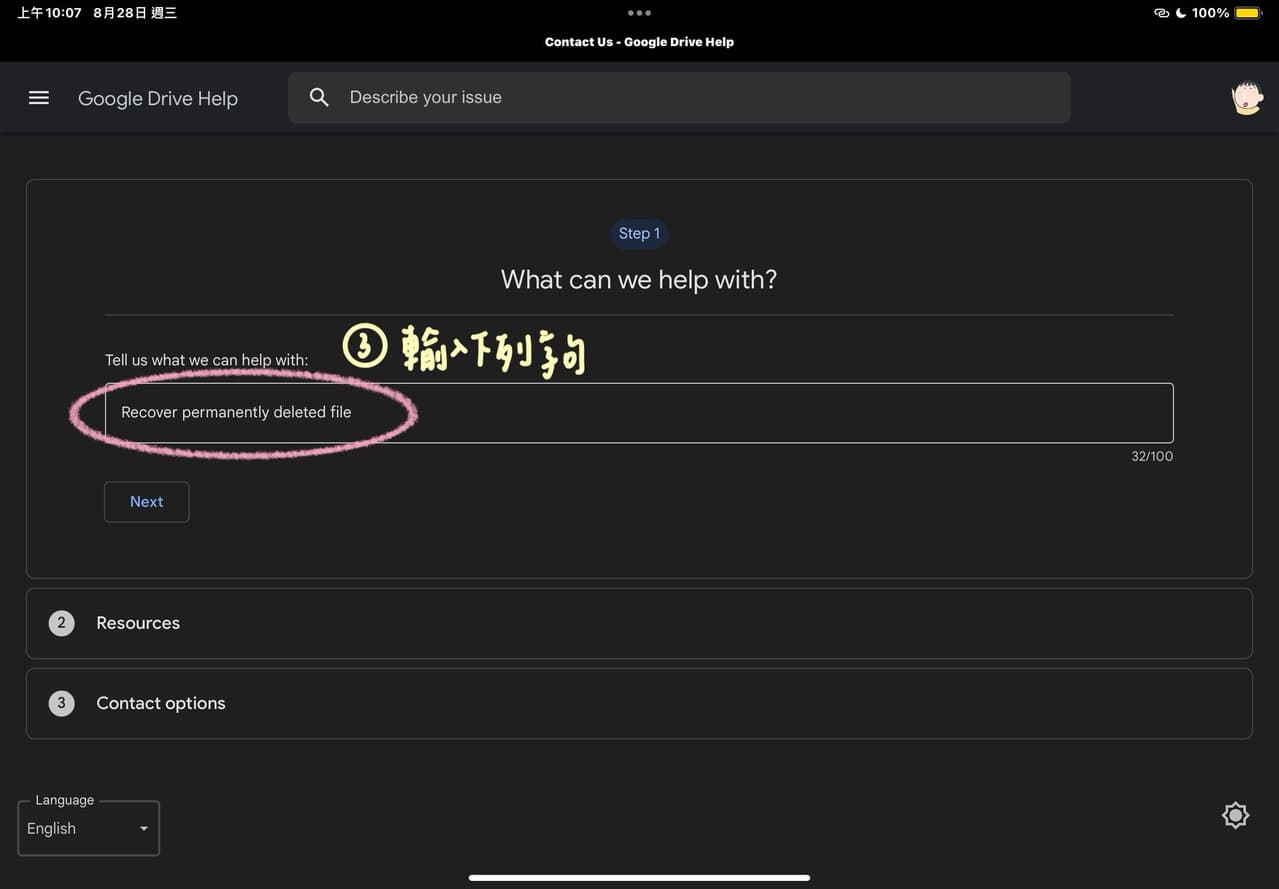Toggle dark theme brightness icon
Screen dimensions: 1279x889
click(x=1235, y=815)
